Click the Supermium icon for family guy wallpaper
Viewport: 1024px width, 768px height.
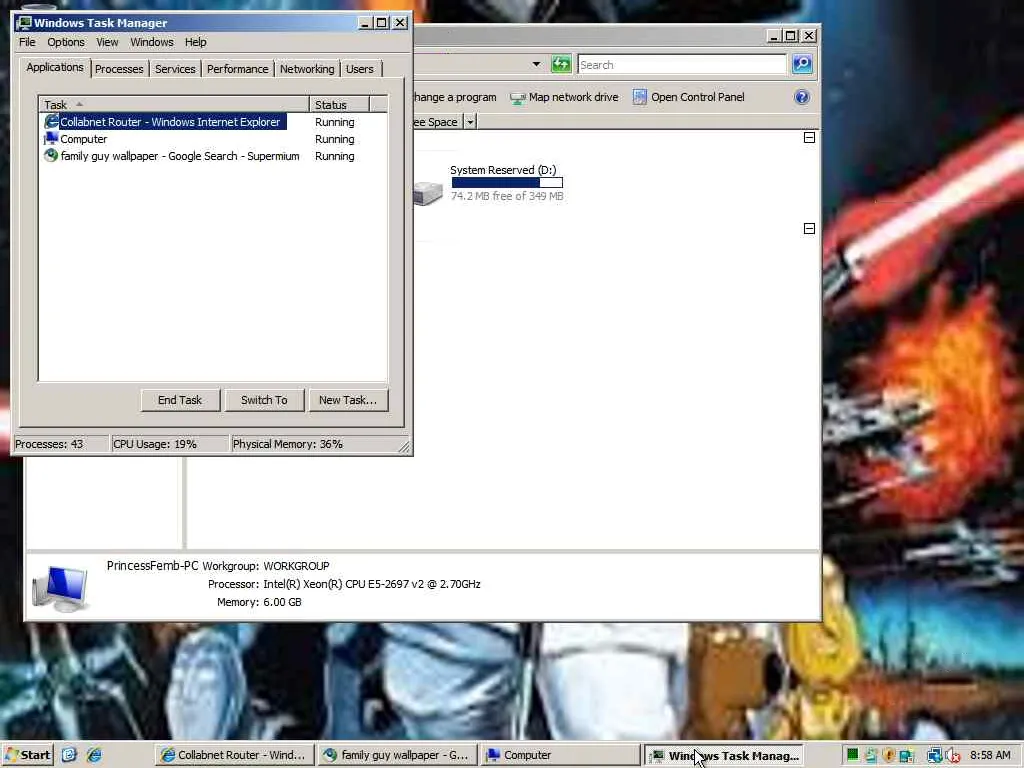click(51, 155)
